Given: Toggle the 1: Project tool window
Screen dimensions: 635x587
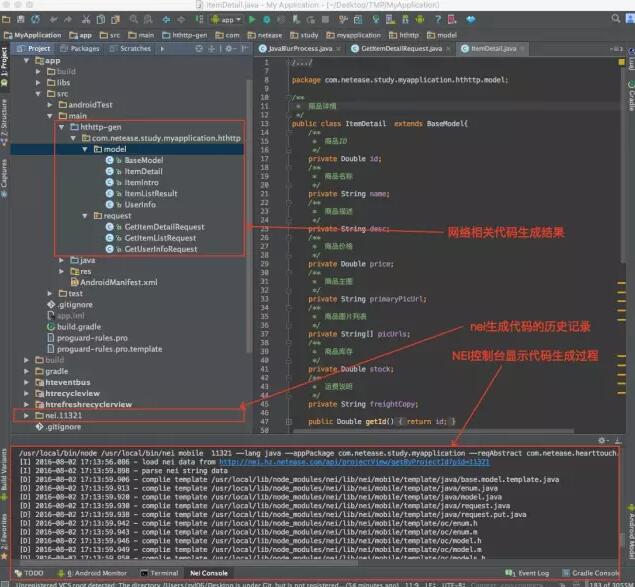Looking at the screenshot, I should [5, 59].
